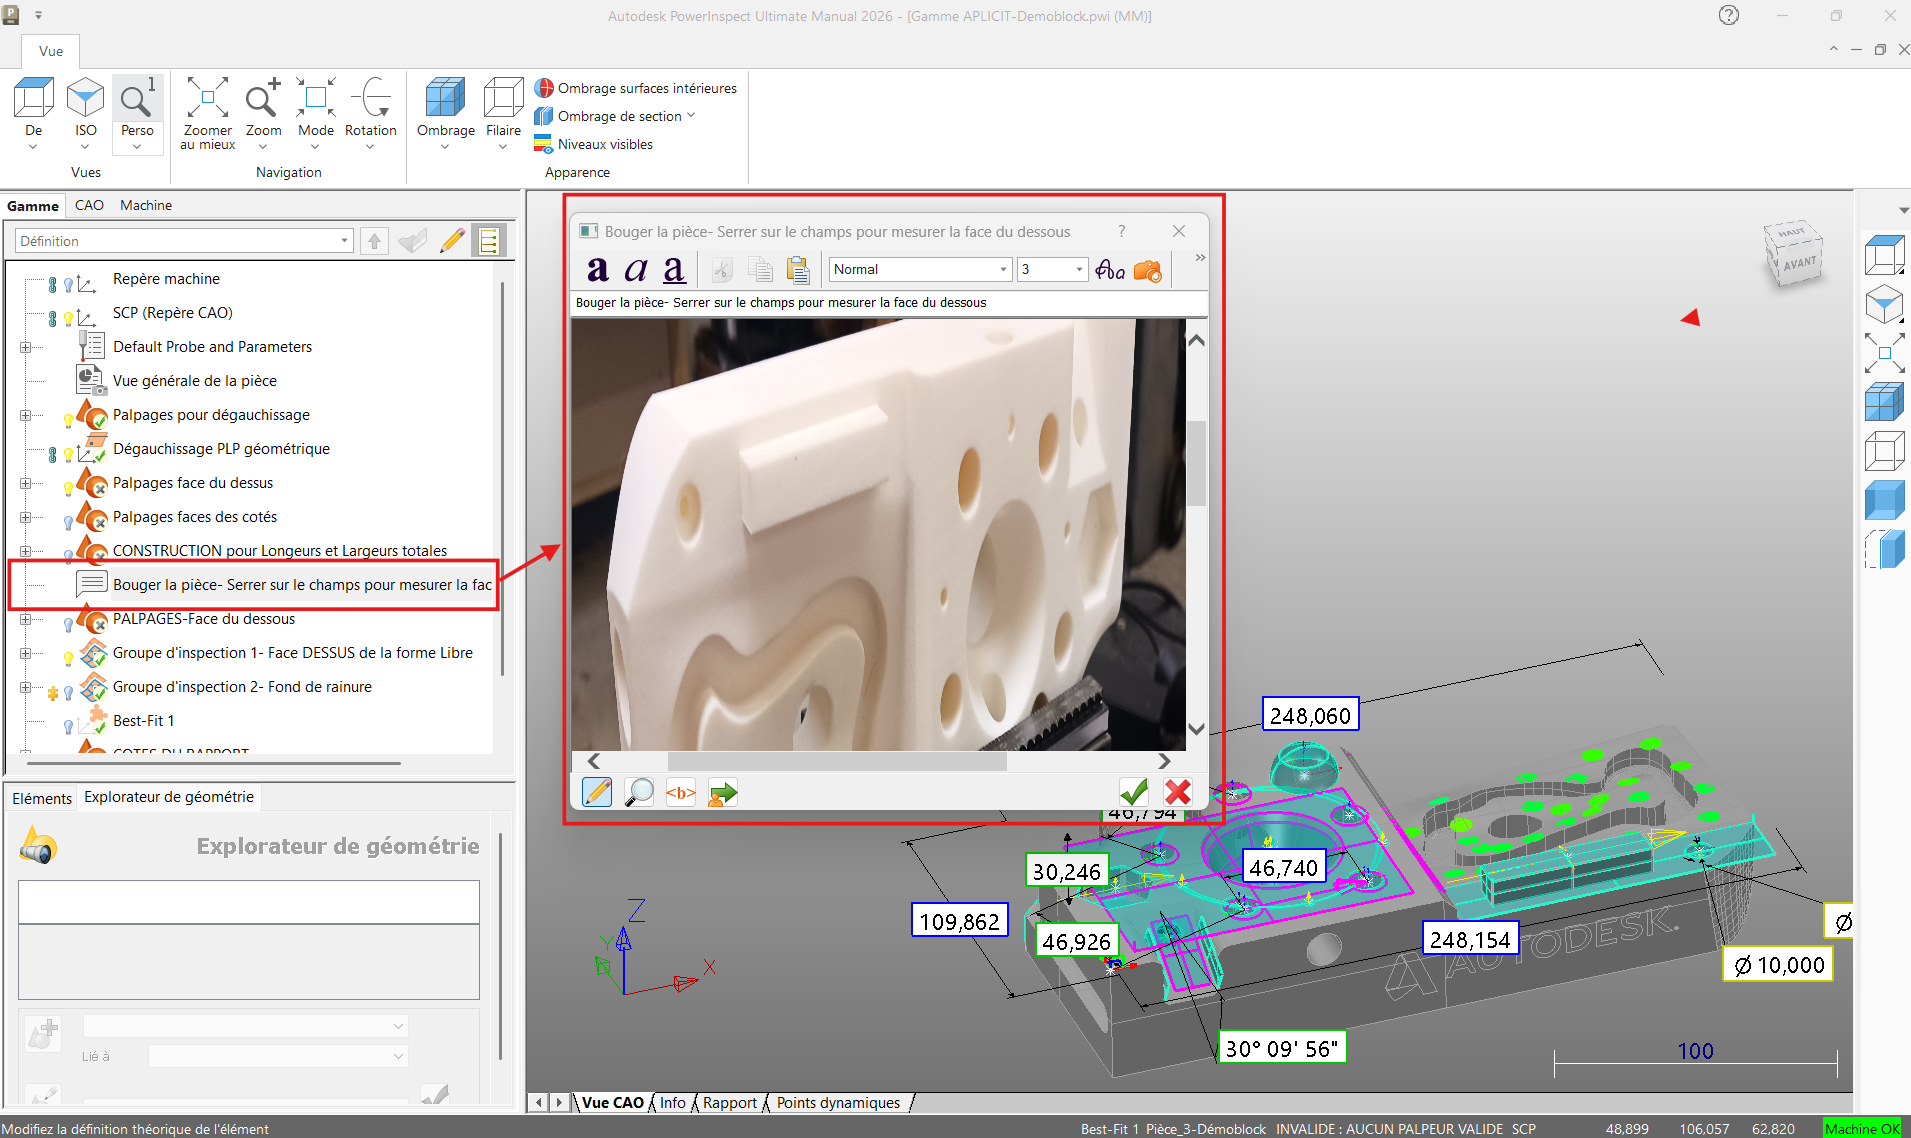Toggle lightbulb visibility for Palpages face du dessus
Screen dimensions: 1911x1138
click(x=68, y=489)
